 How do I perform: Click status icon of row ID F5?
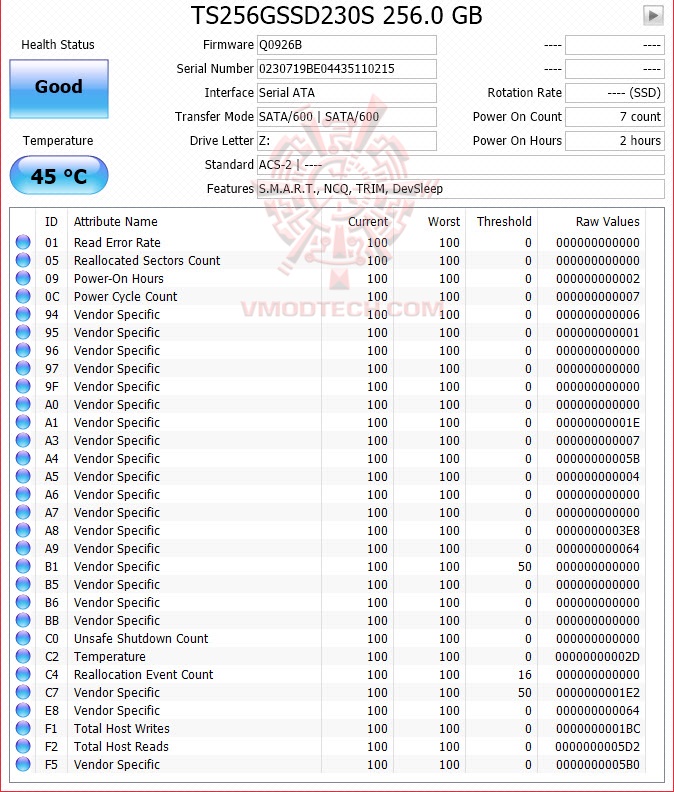click(x=23, y=764)
